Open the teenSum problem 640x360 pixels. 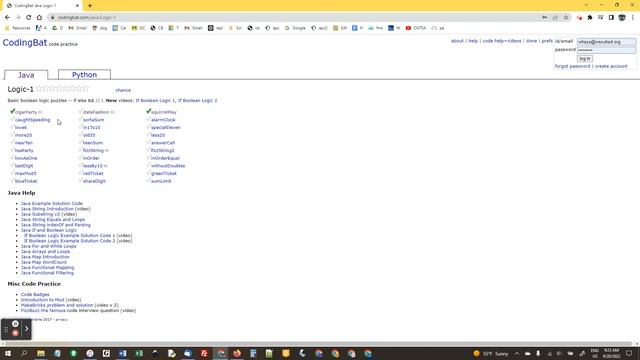[93, 143]
